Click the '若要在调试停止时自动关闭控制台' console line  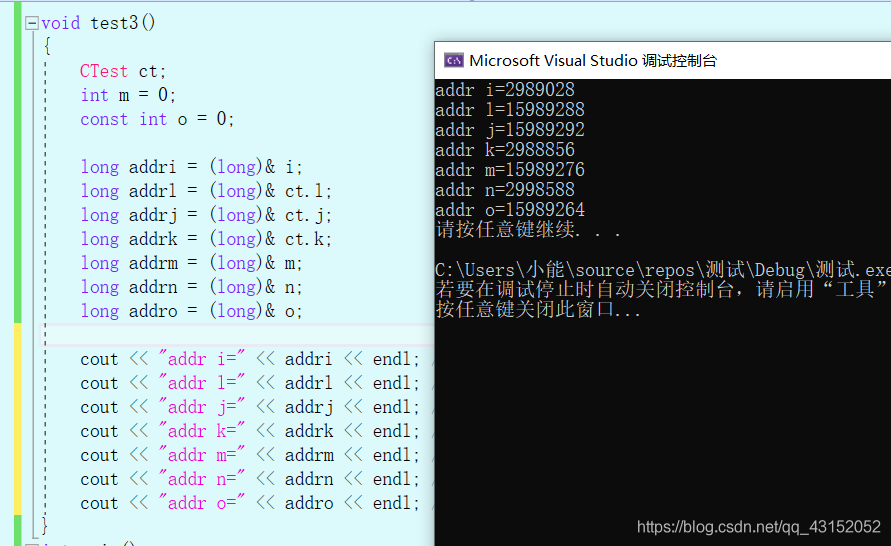[x=663, y=289]
